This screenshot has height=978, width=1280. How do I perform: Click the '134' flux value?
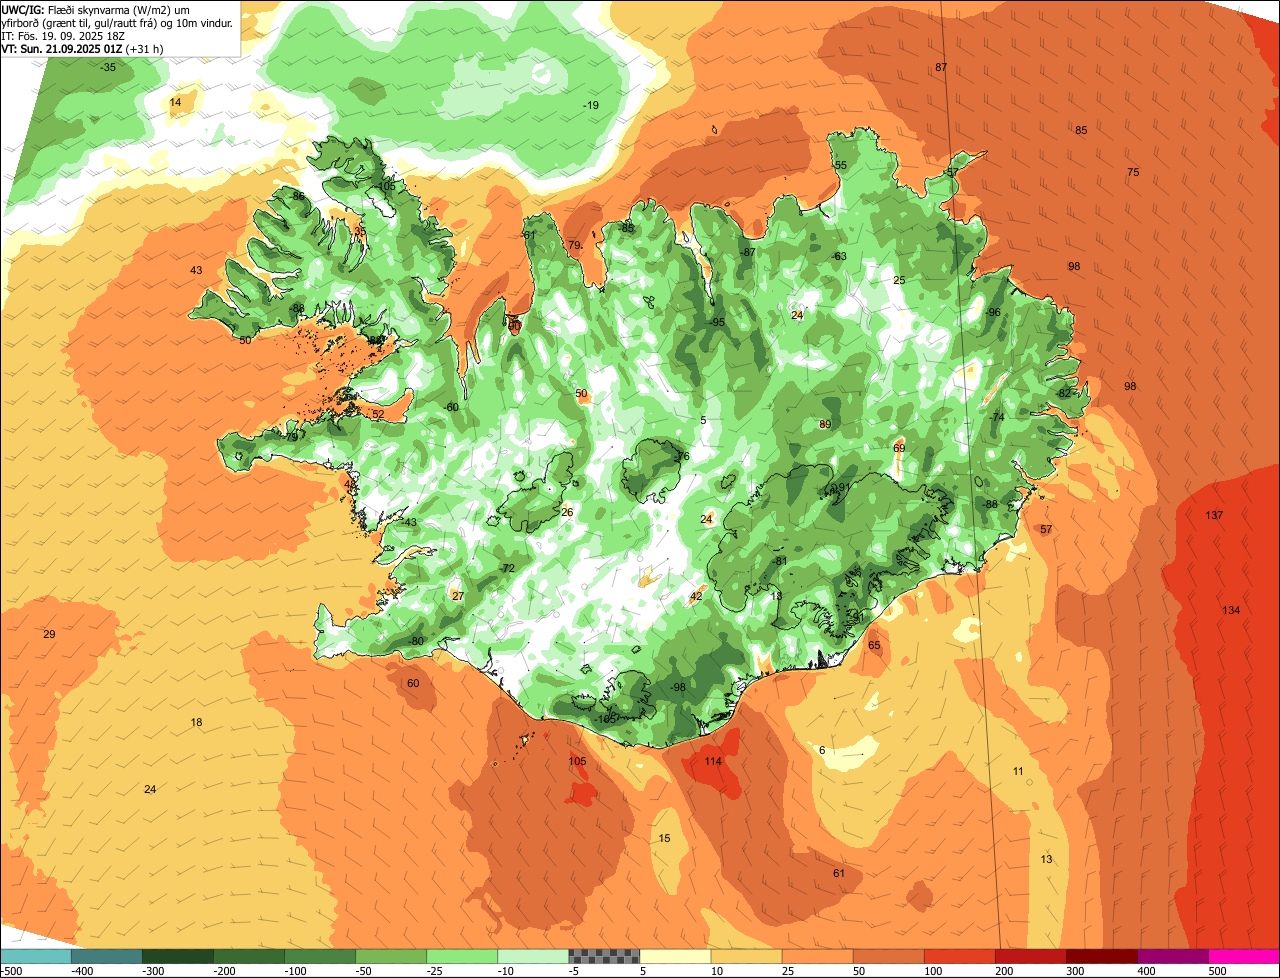tap(1231, 610)
